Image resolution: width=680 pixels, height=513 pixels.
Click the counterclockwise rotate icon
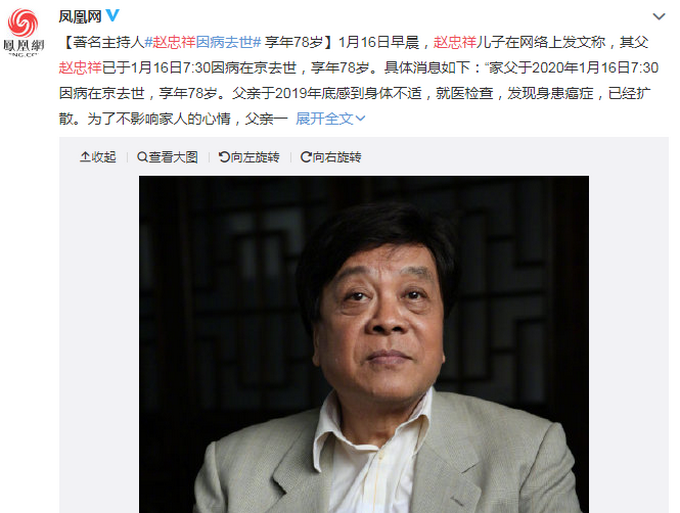(224, 157)
